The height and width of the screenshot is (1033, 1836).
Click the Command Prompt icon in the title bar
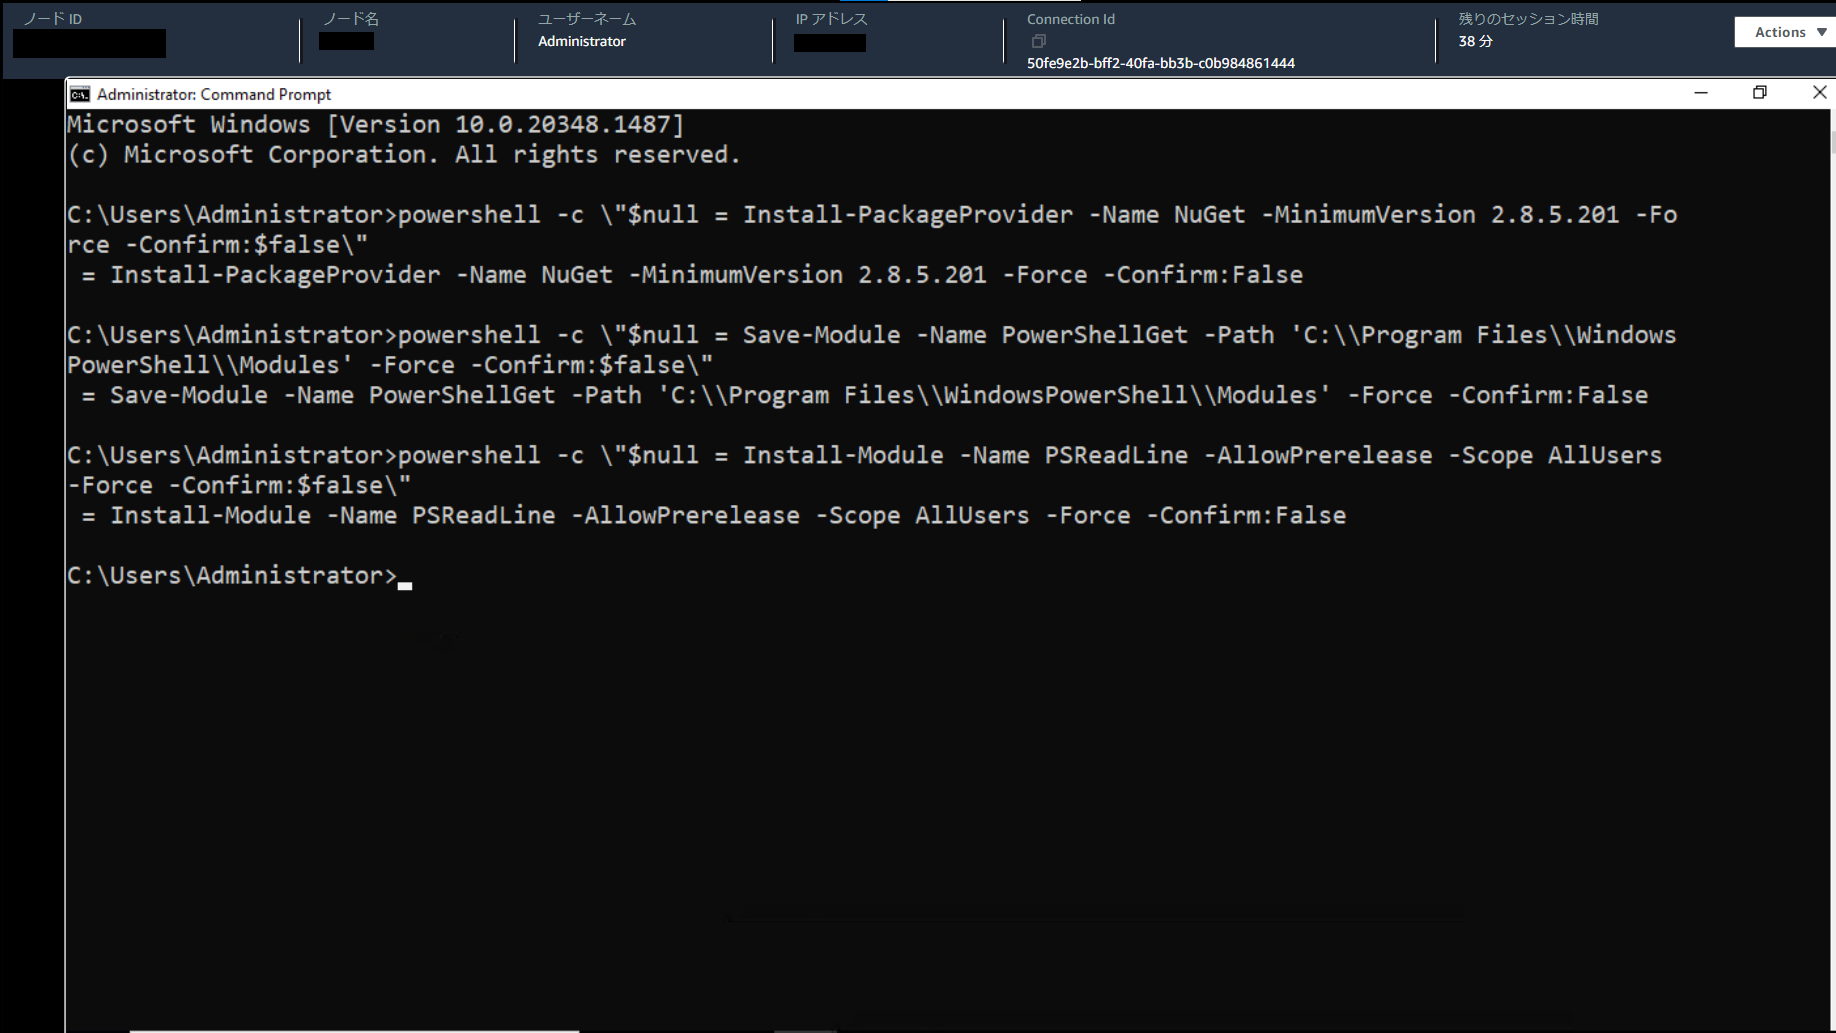click(79, 93)
